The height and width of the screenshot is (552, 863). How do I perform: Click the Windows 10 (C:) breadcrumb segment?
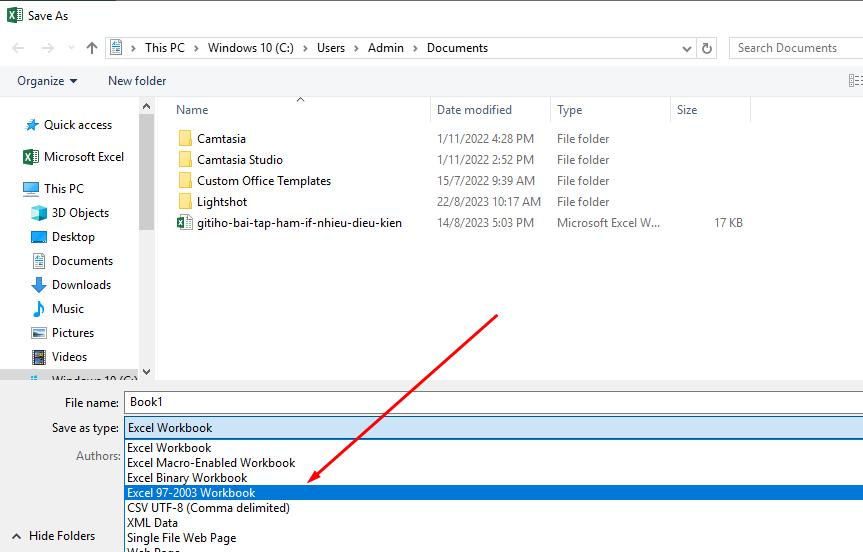click(250, 48)
